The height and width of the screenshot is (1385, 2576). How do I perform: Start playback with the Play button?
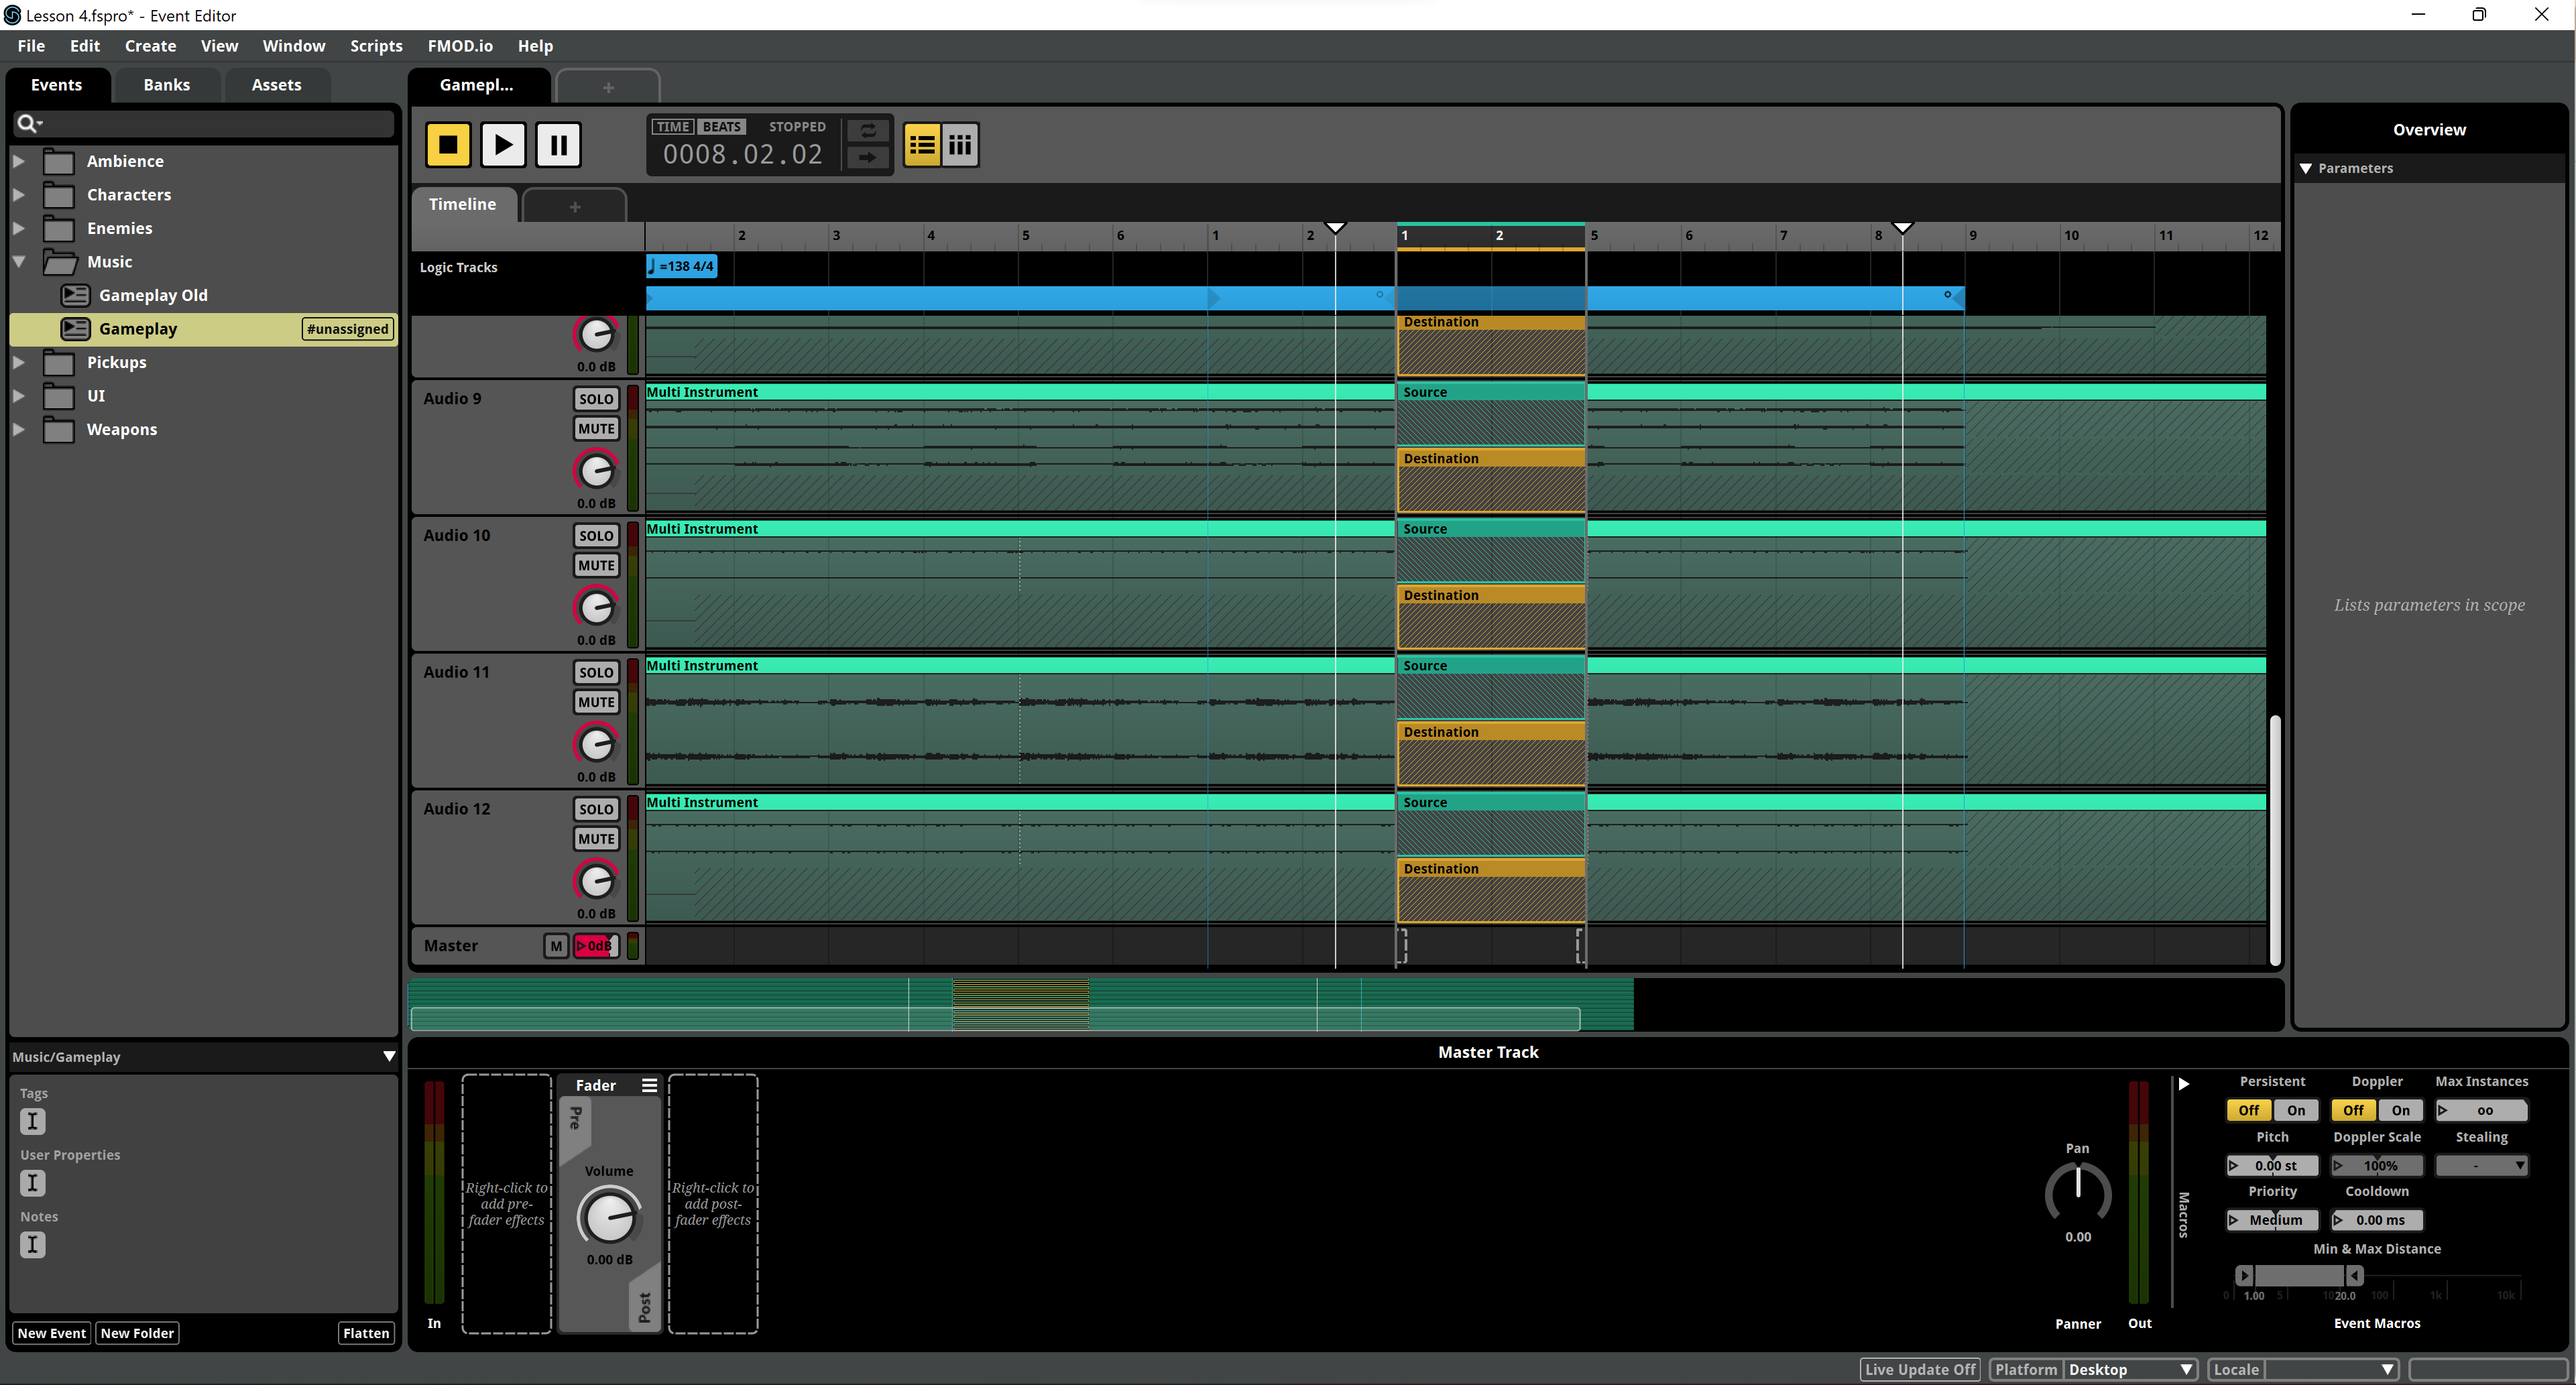(503, 145)
